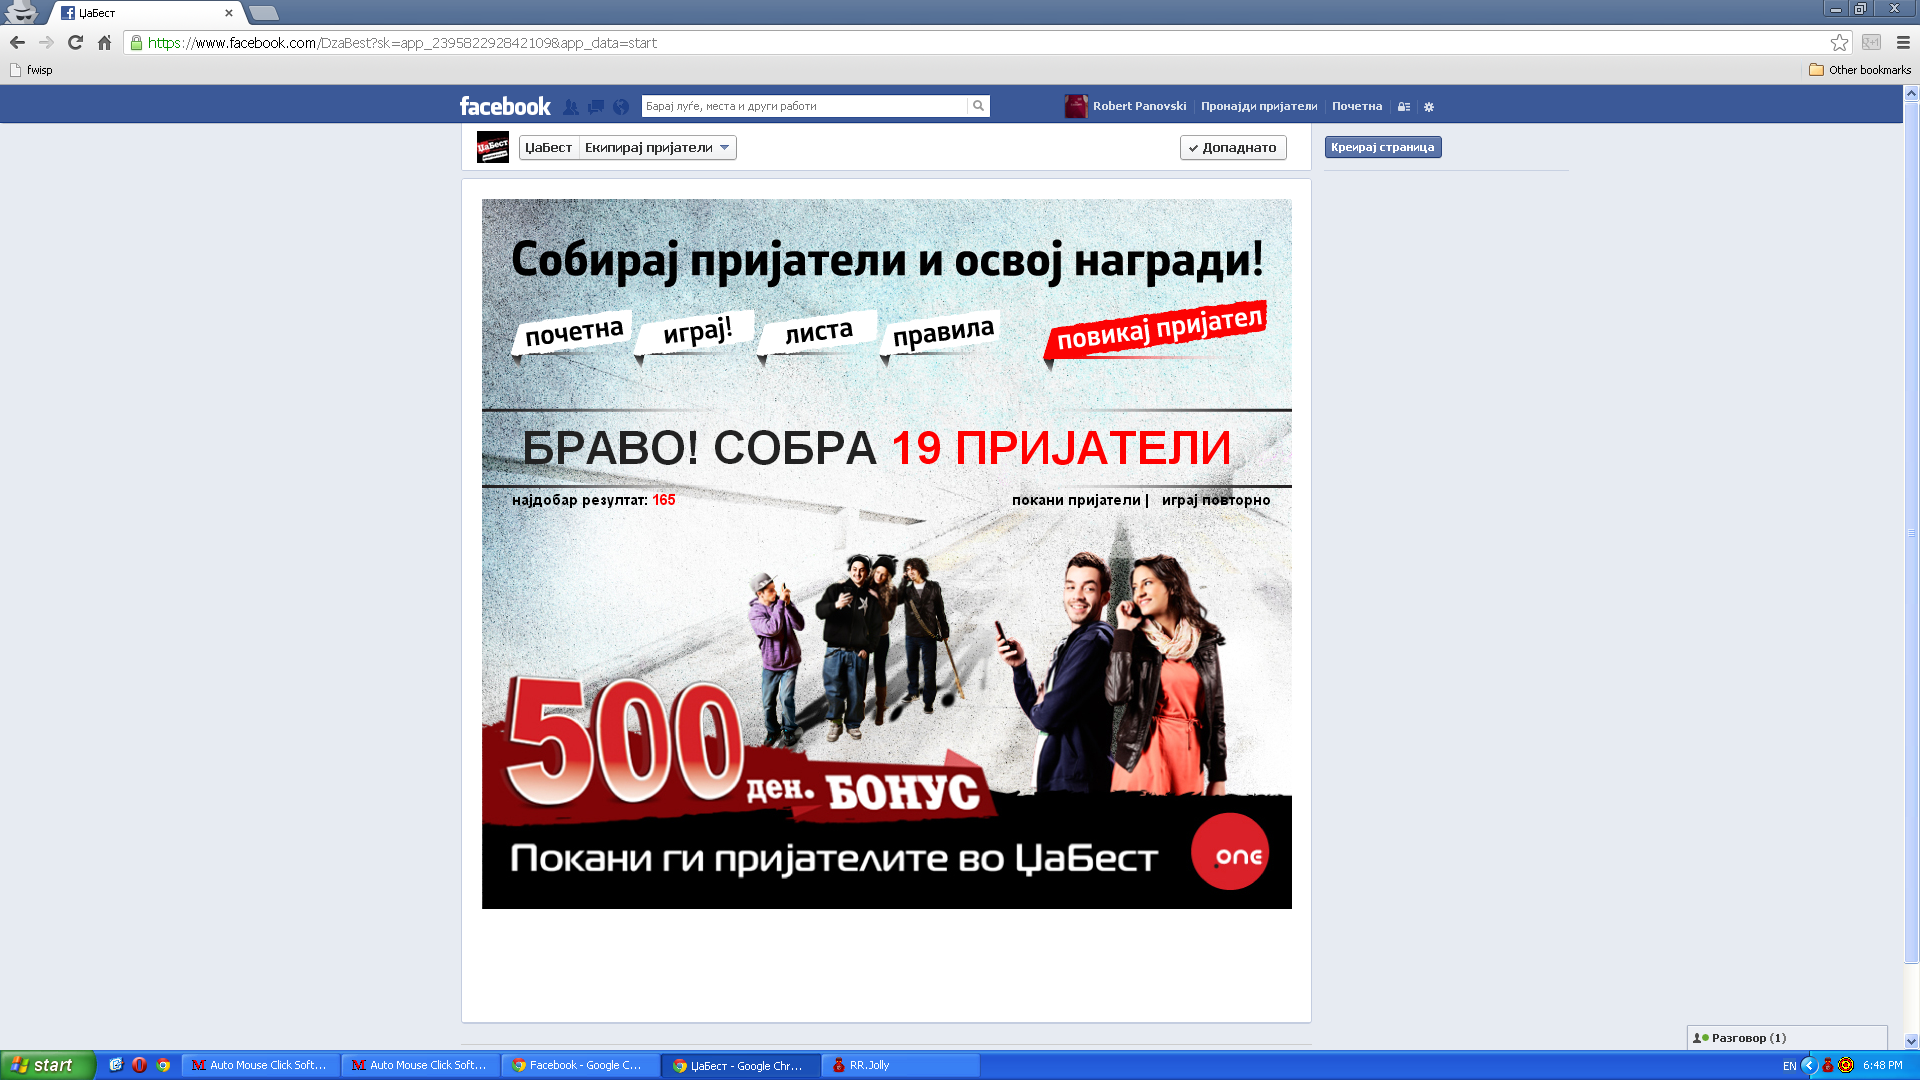Screen dimensions: 1920x1080
Task: Click the secure padlock in the address bar
Action: pos(136,43)
